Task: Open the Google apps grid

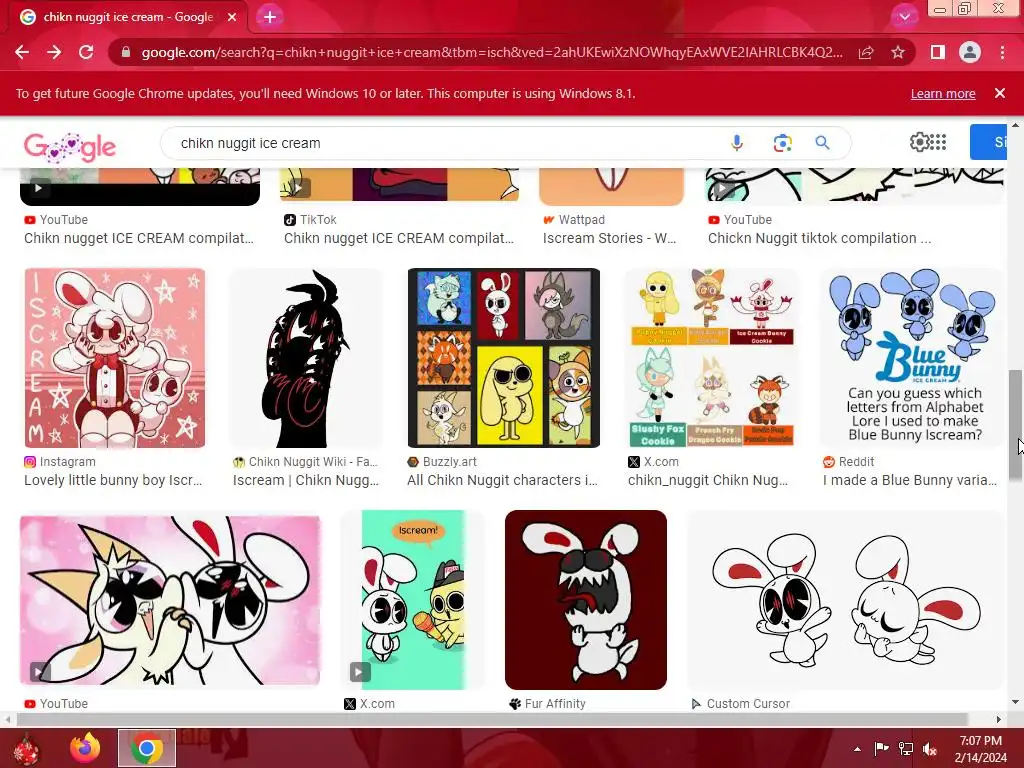Action: tap(938, 142)
